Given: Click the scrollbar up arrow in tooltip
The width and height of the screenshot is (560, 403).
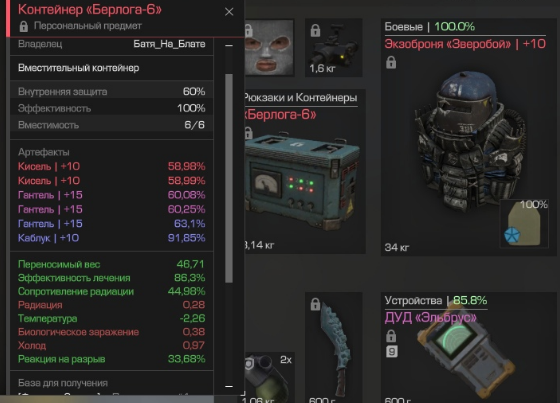Looking at the screenshot, I should click(229, 45).
